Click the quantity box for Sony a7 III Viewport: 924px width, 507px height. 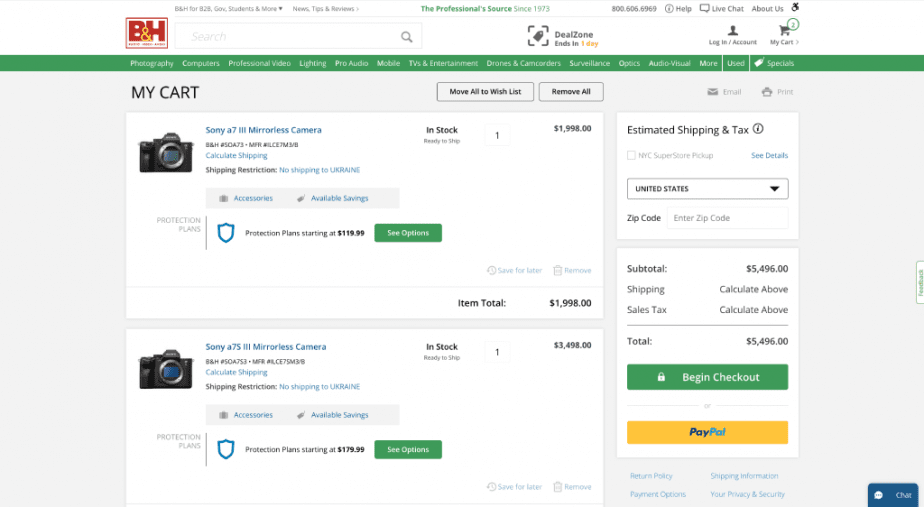tap(497, 136)
